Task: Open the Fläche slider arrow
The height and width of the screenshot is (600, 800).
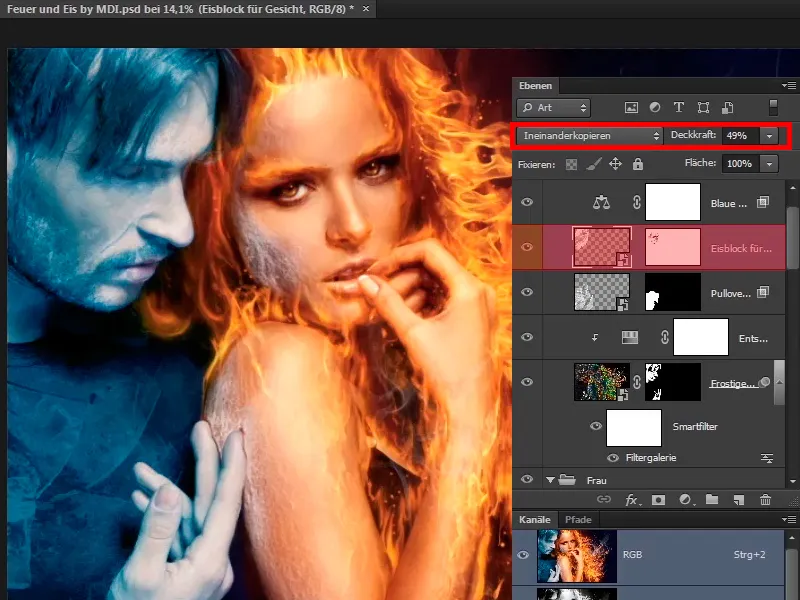Action: click(x=769, y=164)
